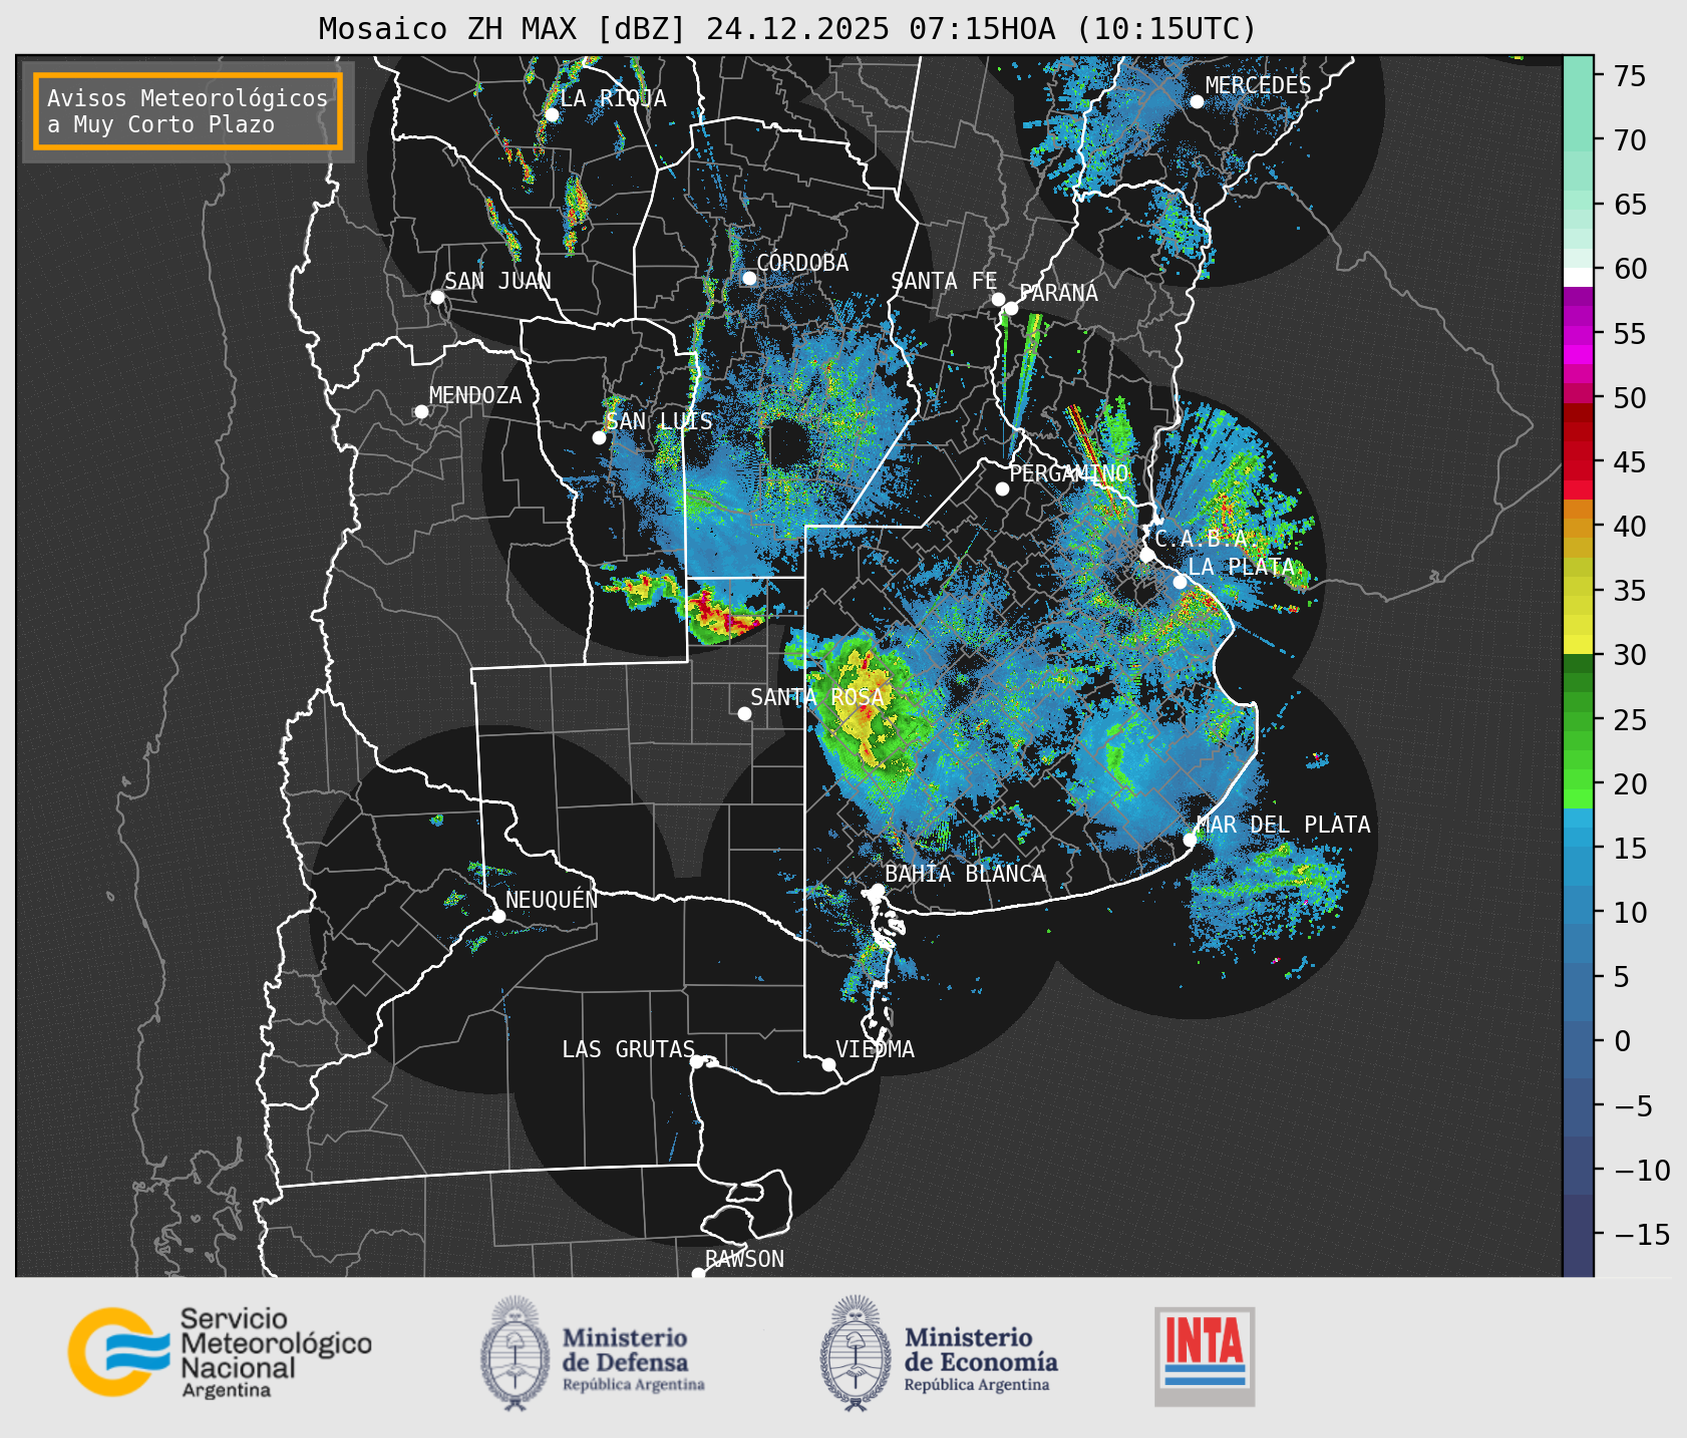Click the LA RIOJA city marker
This screenshot has height=1438, width=1687.
tap(552, 115)
